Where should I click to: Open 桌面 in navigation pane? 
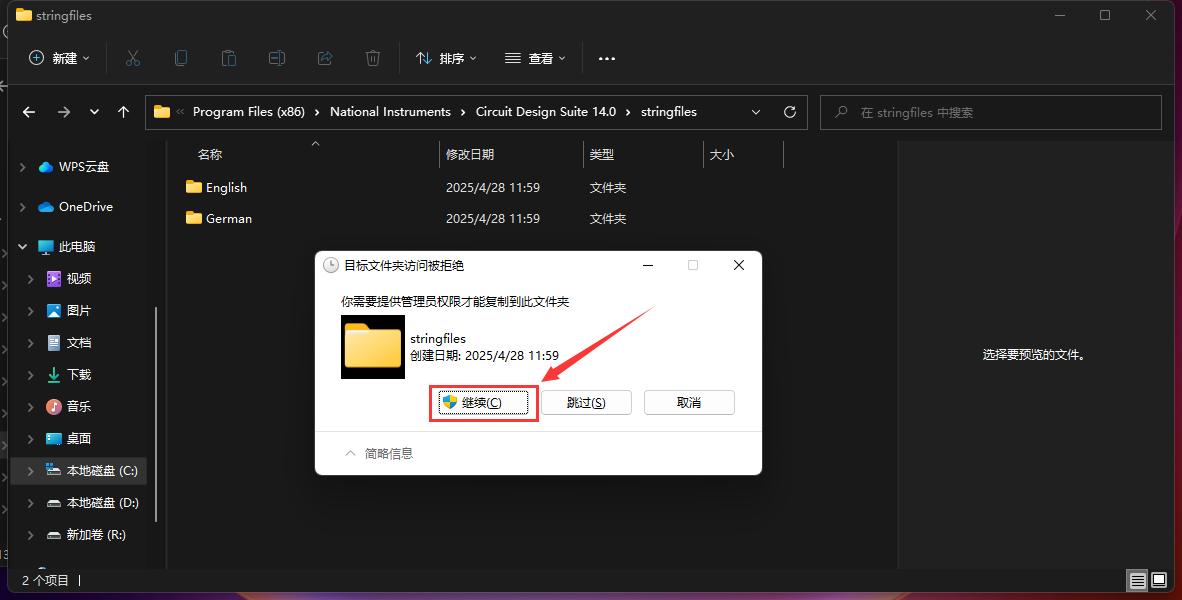pos(78,439)
